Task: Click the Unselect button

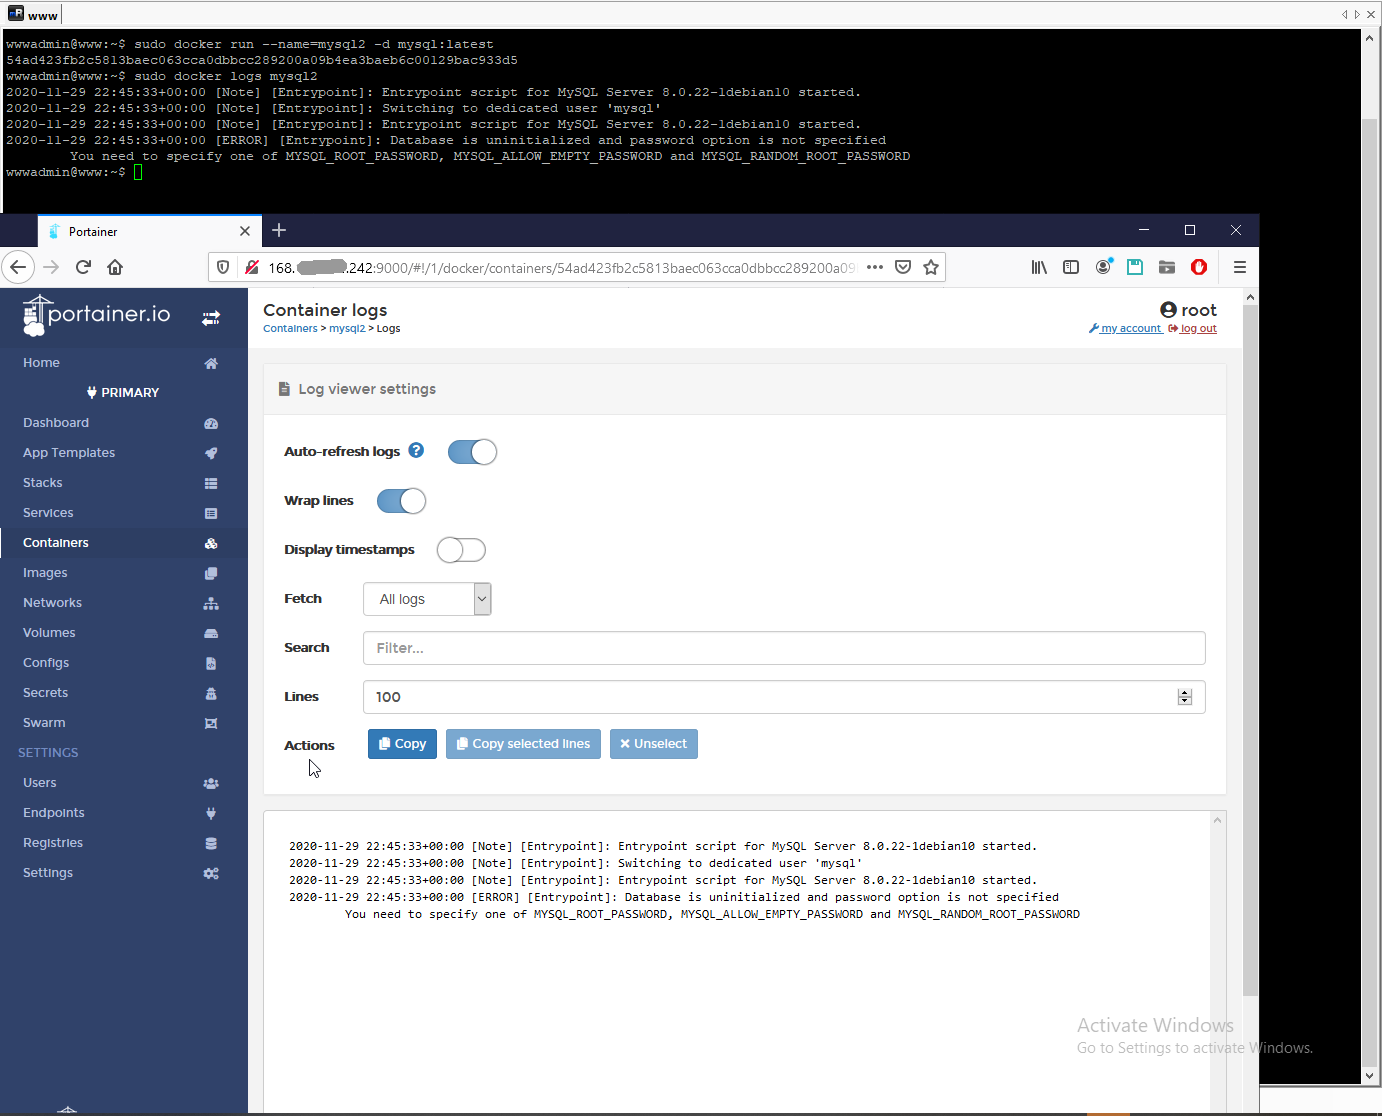Action: click(x=654, y=744)
